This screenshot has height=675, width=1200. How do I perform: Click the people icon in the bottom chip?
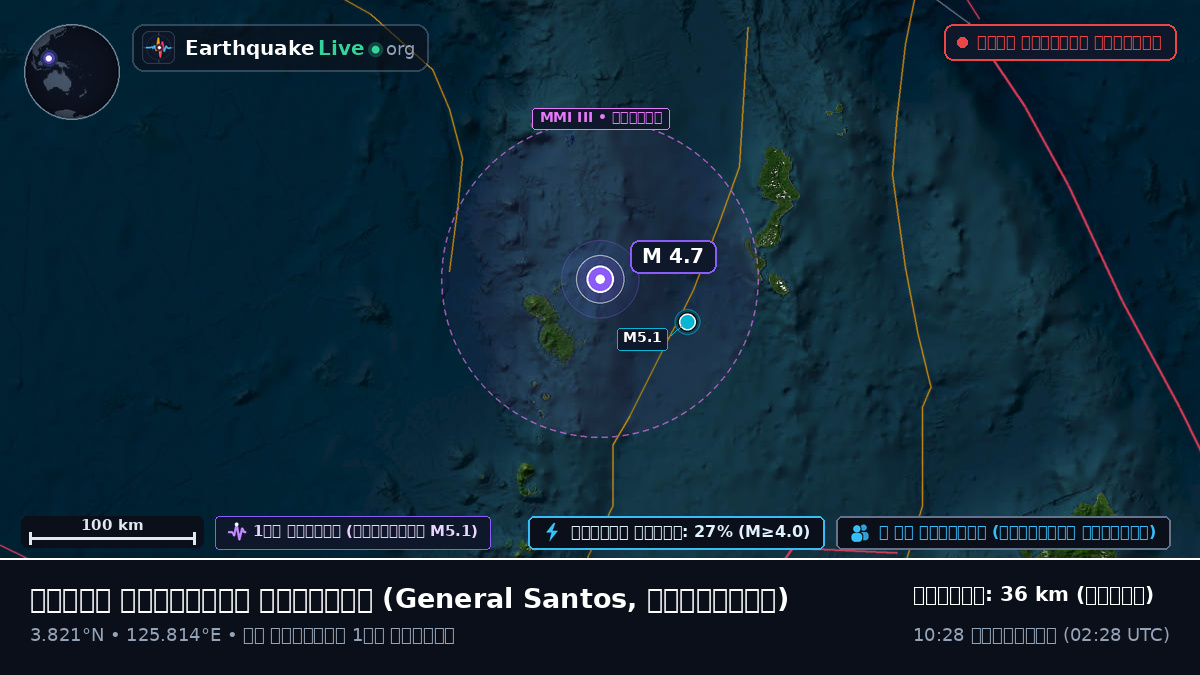pyautogui.click(x=860, y=533)
